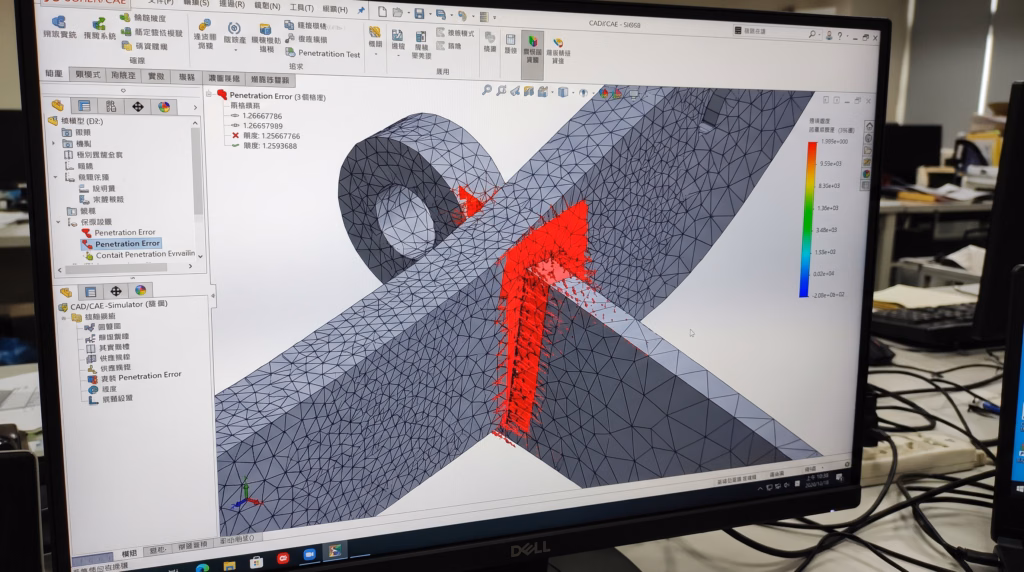Click the Save floppy-disk icon
Viewport: 1024px width, 572px height.
click(x=419, y=13)
